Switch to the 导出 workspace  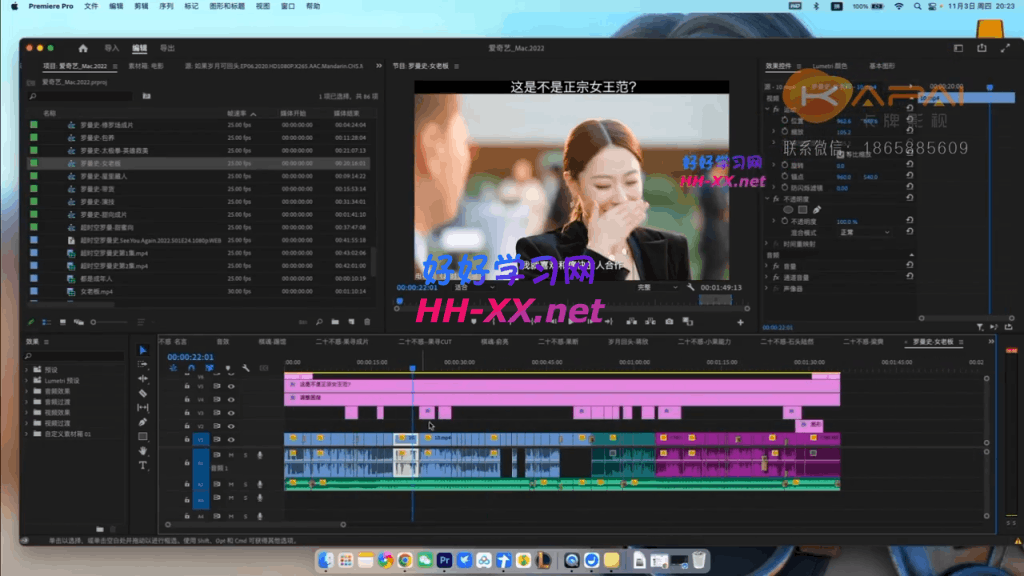point(168,48)
